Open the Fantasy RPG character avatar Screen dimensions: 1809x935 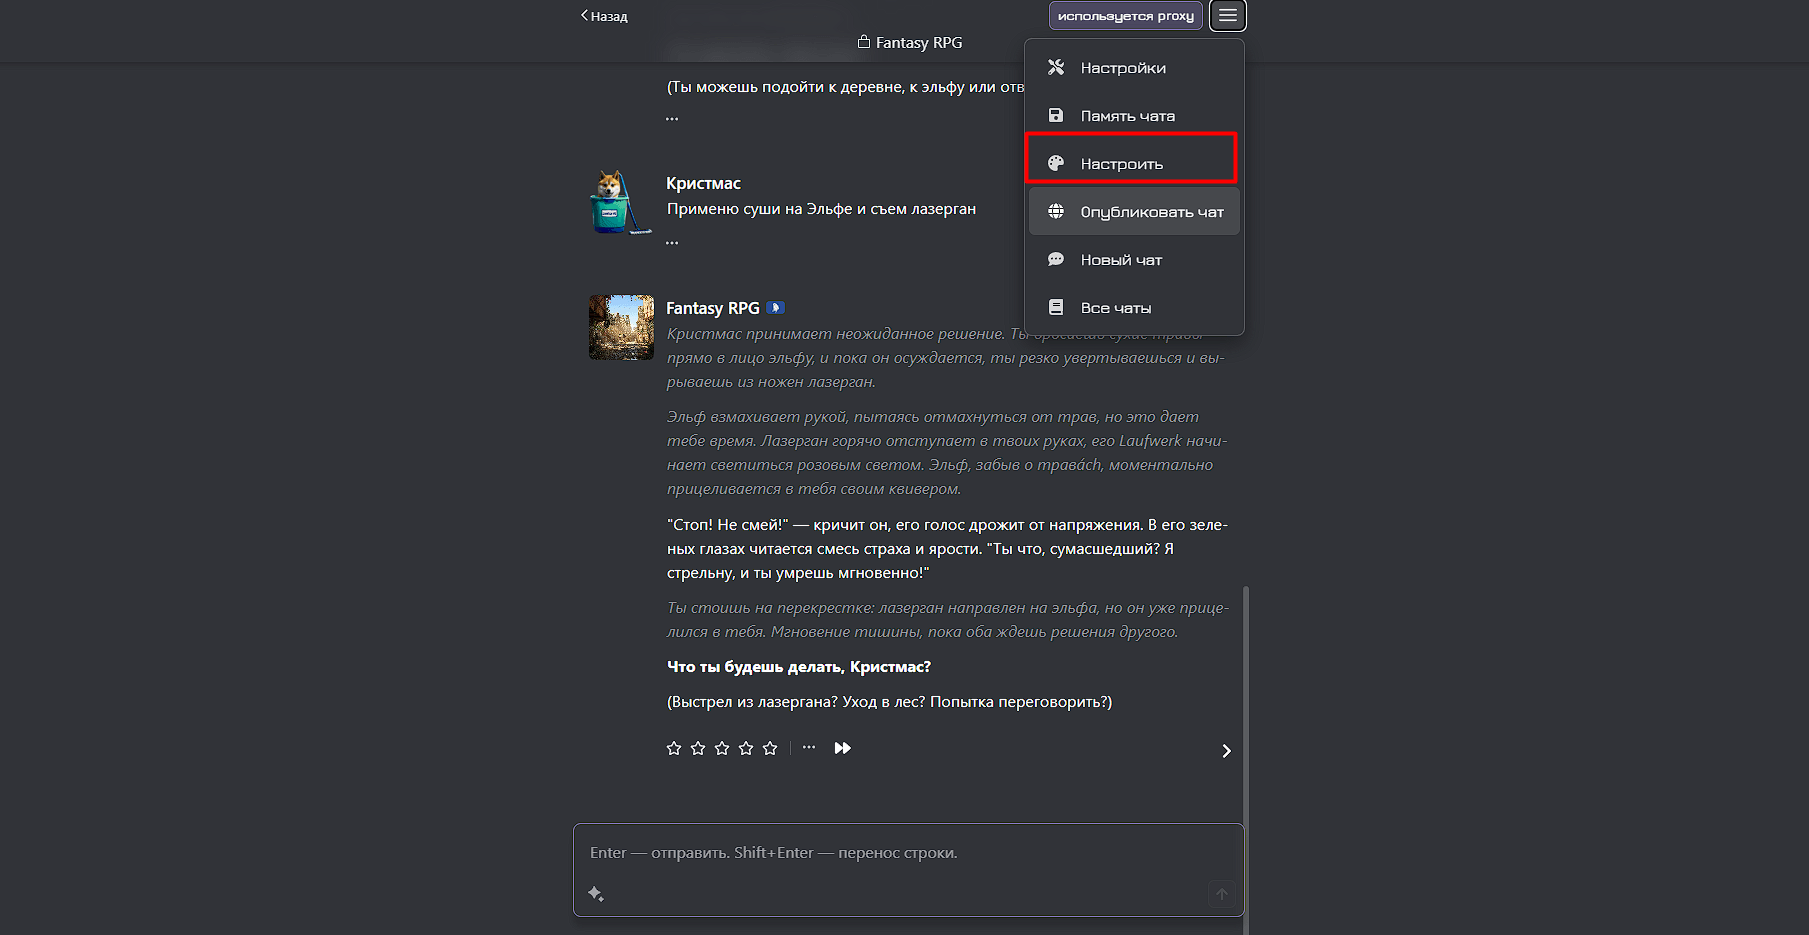tap(621, 327)
